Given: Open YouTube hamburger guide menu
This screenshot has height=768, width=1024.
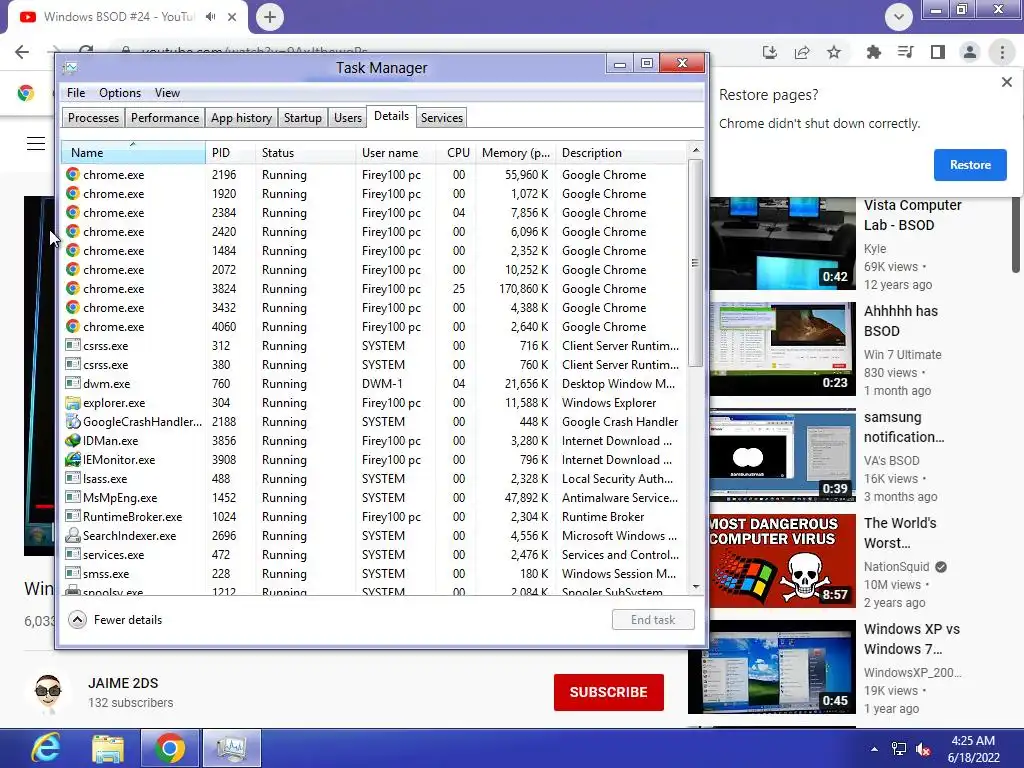Looking at the screenshot, I should point(36,144).
